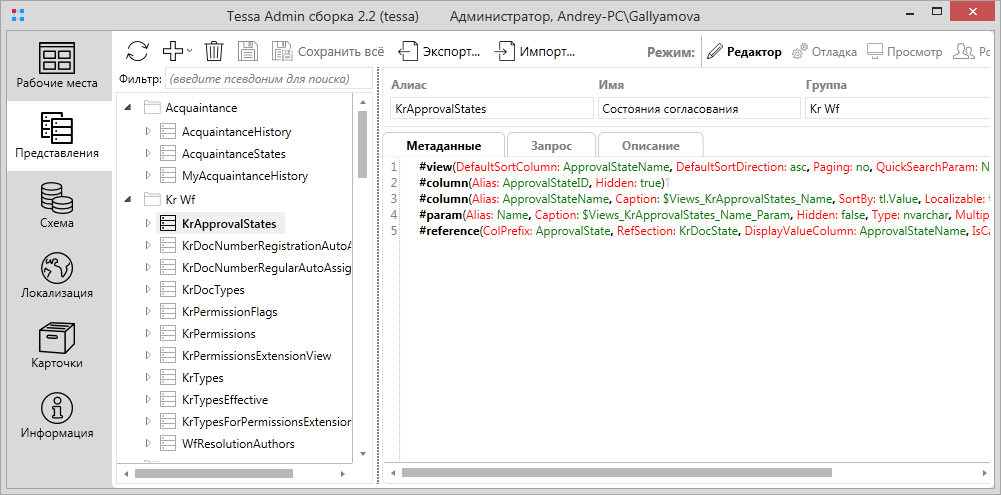The width and height of the screenshot is (1001, 495).
Task: Switch mode to Редактор
Action: pos(745,51)
